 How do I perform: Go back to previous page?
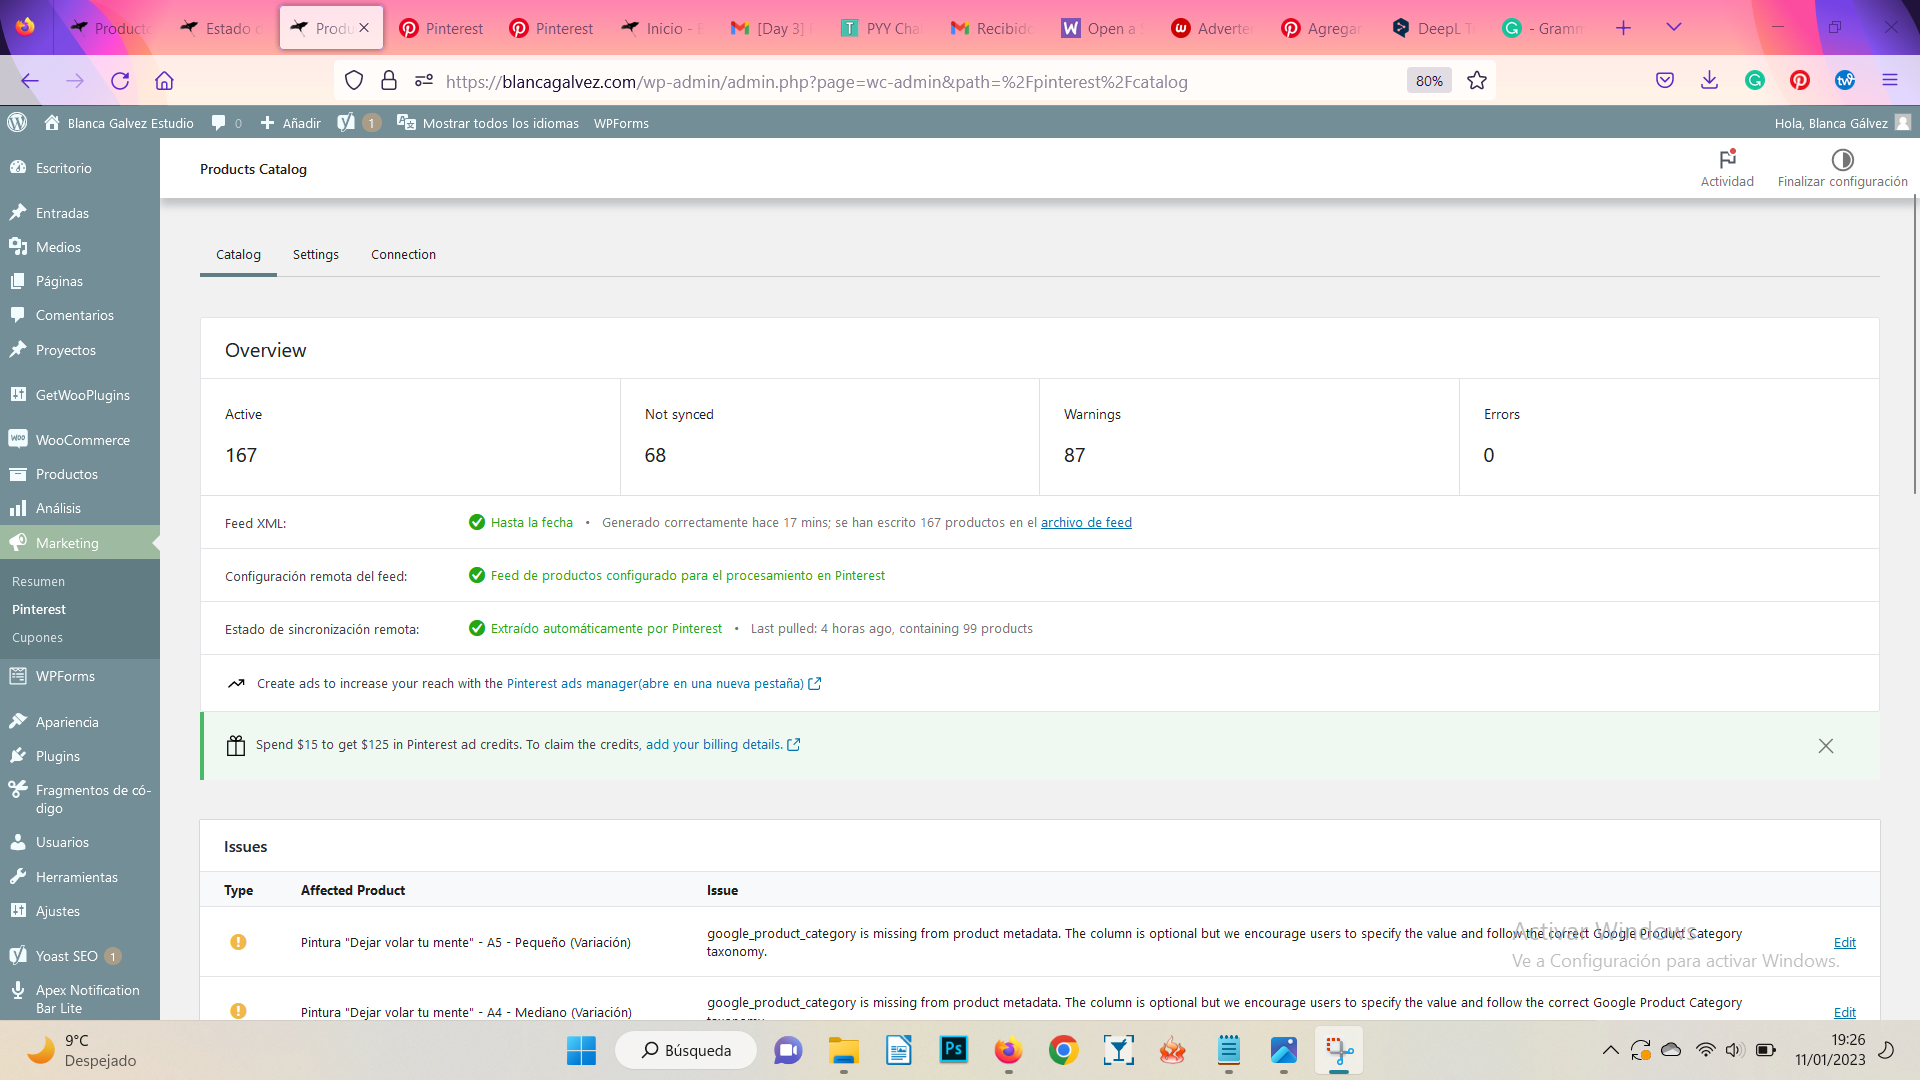pos(30,81)
